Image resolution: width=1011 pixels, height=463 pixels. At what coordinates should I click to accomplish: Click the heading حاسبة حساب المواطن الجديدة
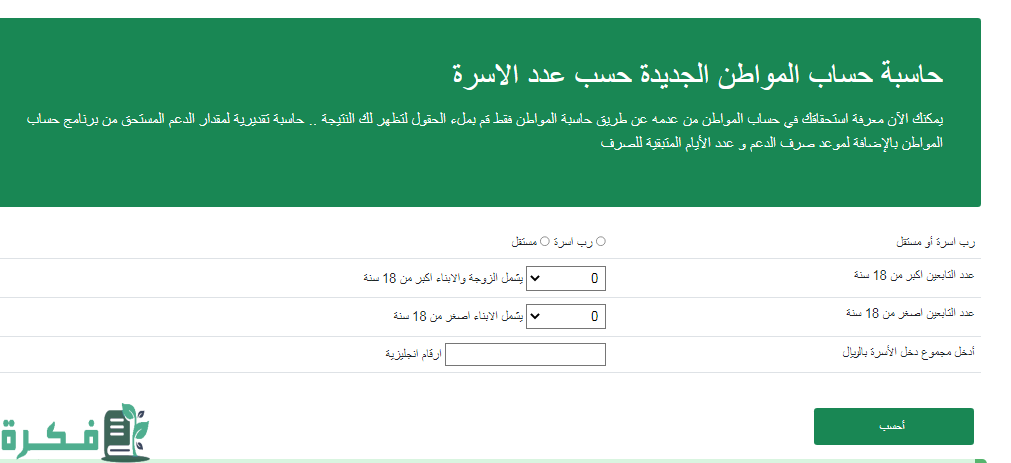pos(698,74)
